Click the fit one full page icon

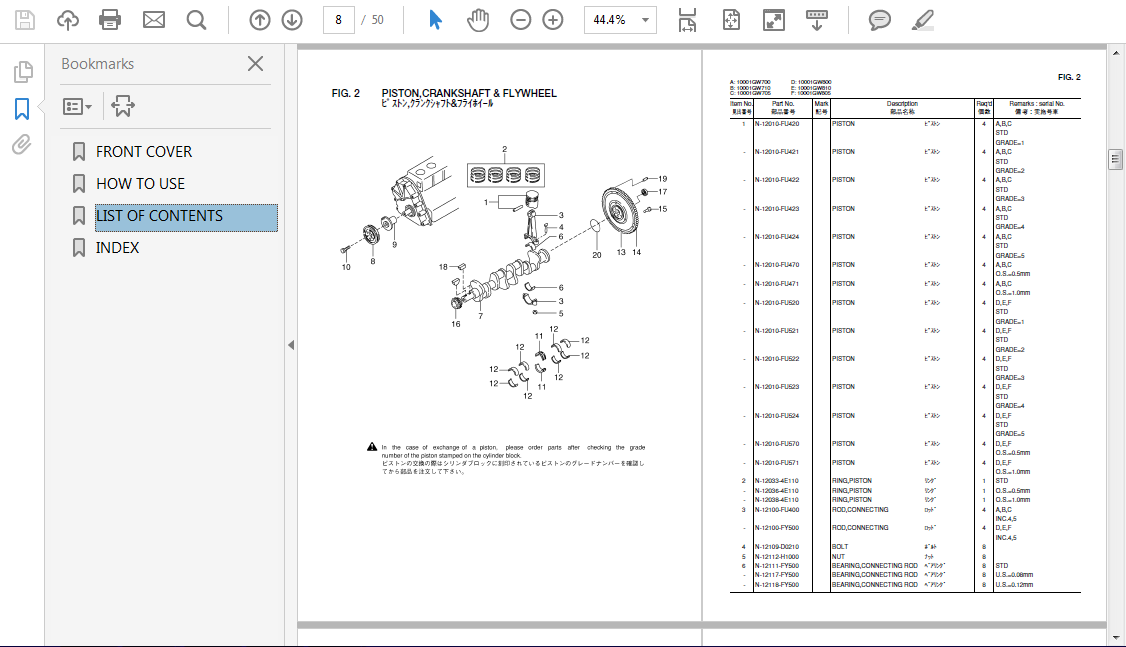(x=731, y=20)
